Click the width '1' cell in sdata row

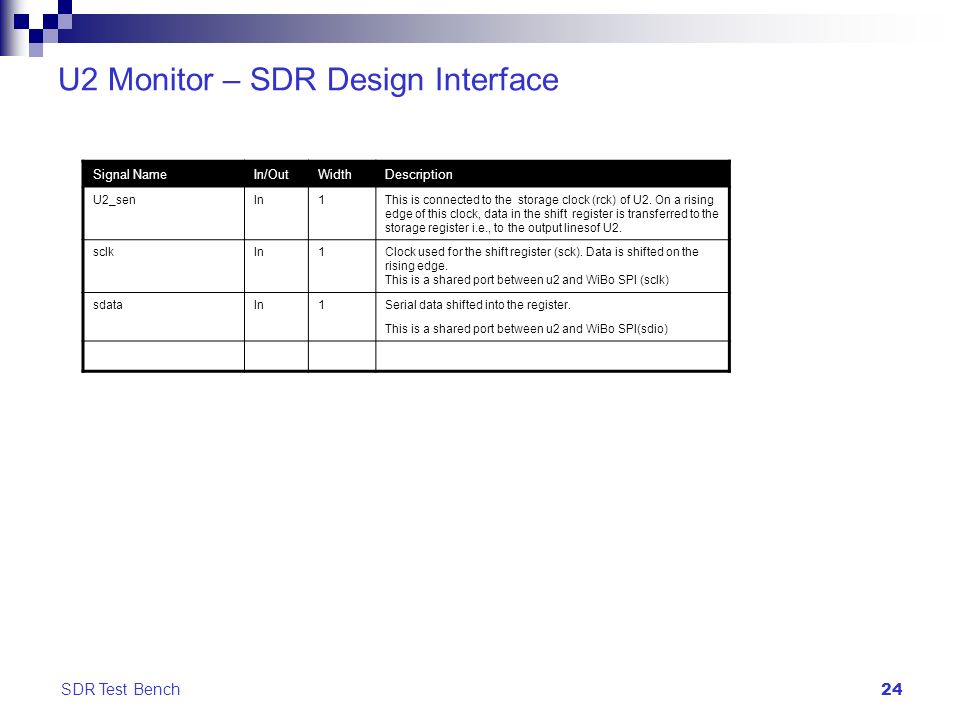(x=342, y=317)
